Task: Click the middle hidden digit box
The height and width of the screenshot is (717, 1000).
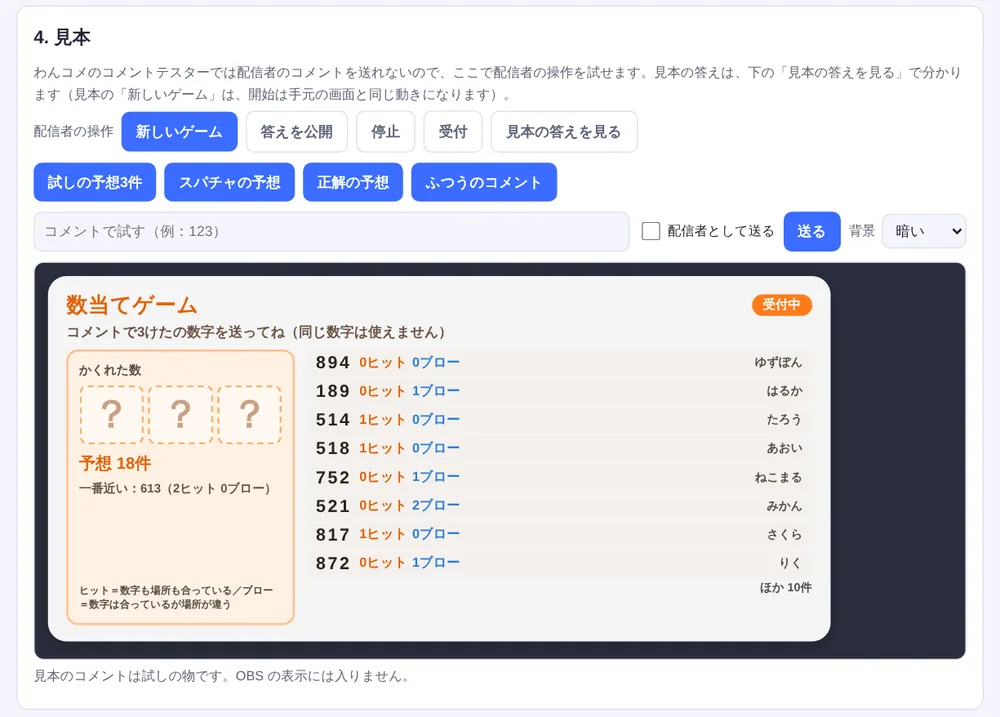Action: point(180,415)
